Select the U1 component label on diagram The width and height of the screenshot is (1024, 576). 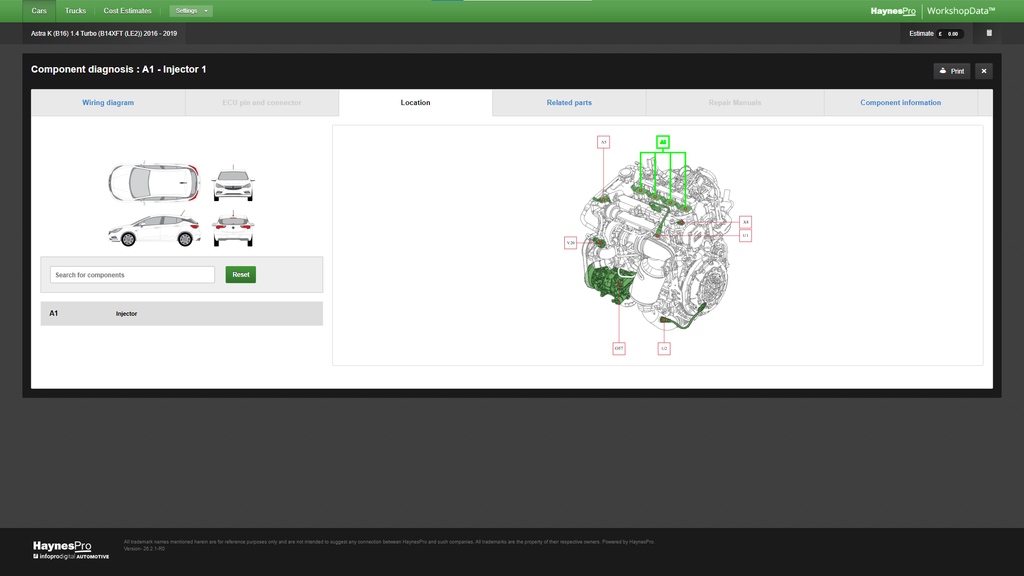point(745,235)
